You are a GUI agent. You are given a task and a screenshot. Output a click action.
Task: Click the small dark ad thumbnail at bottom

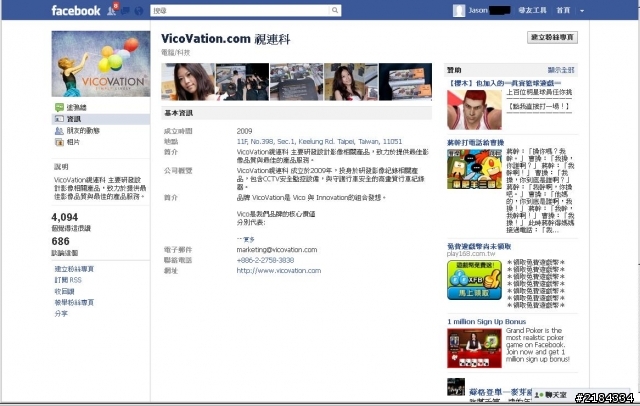click(x=456, y=387)
